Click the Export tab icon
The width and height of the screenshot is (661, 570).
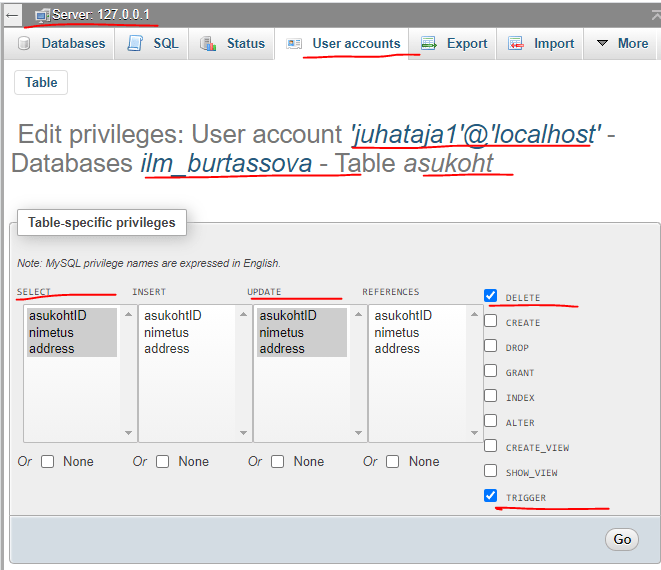coord(429,44)
